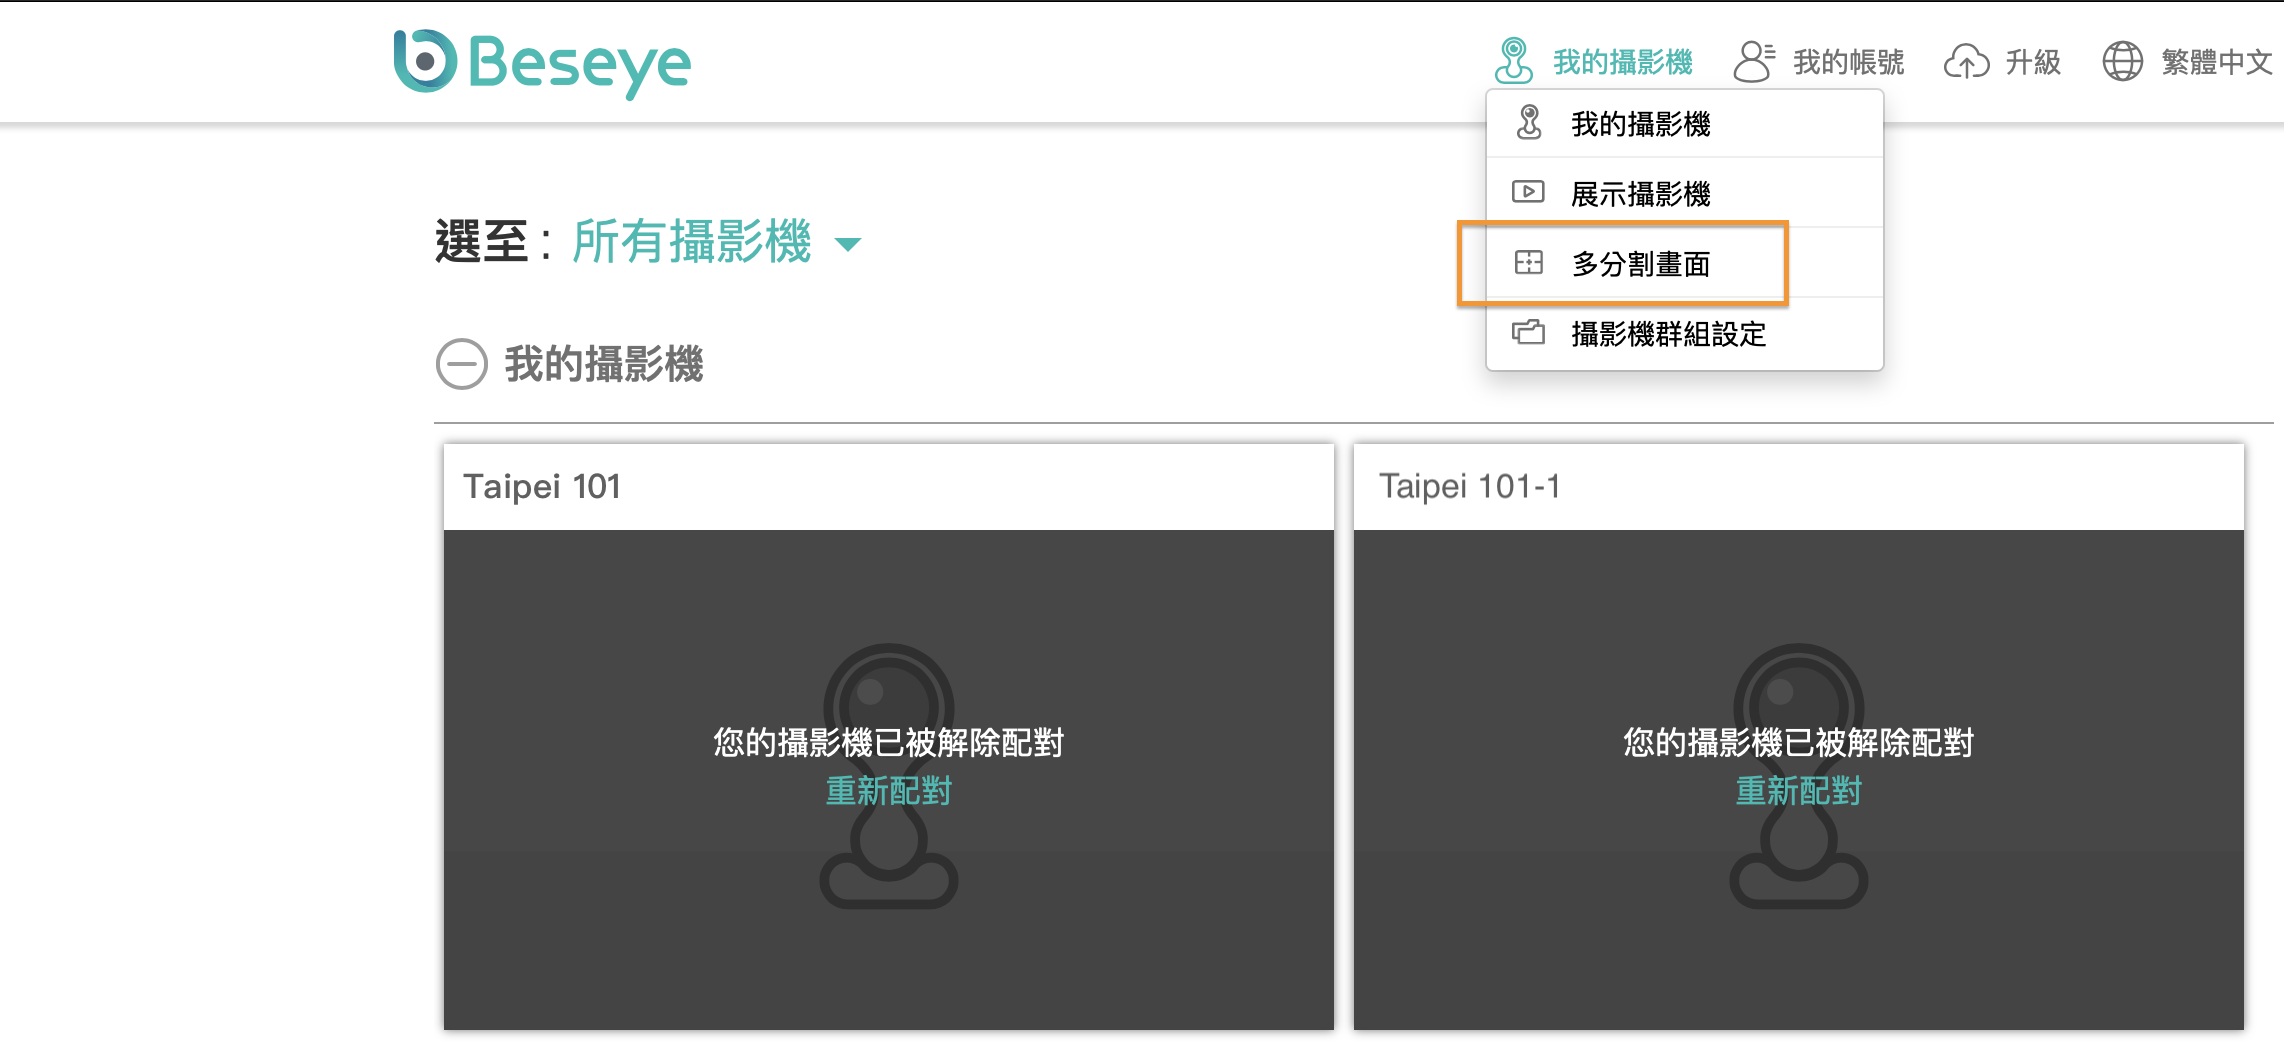Open 我的帳號 in the top navigation

pos(1847,62)
